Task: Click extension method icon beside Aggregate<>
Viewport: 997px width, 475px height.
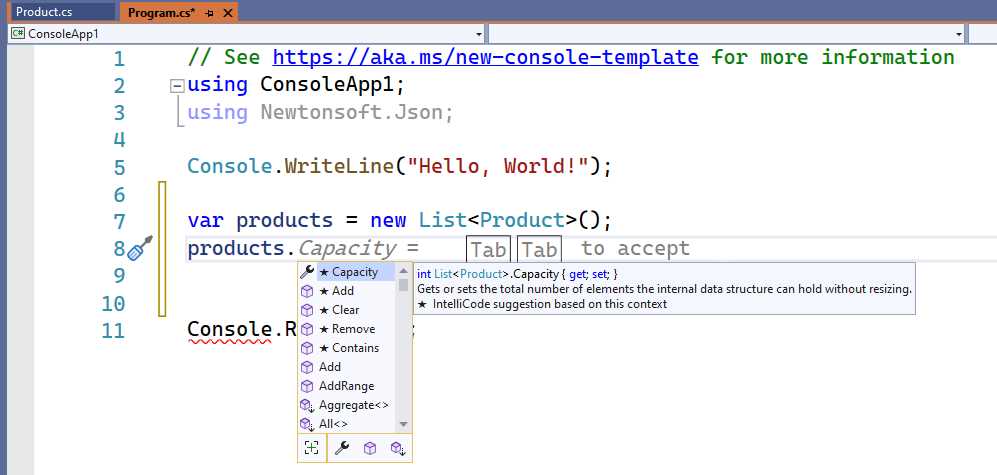Action: [x=308, y=406]
